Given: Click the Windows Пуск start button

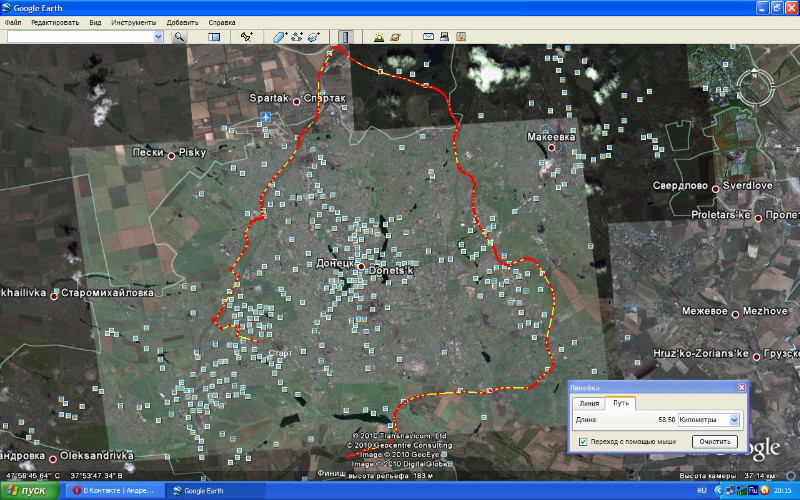Looking at the screenshot, I should [x=28, y=491].
